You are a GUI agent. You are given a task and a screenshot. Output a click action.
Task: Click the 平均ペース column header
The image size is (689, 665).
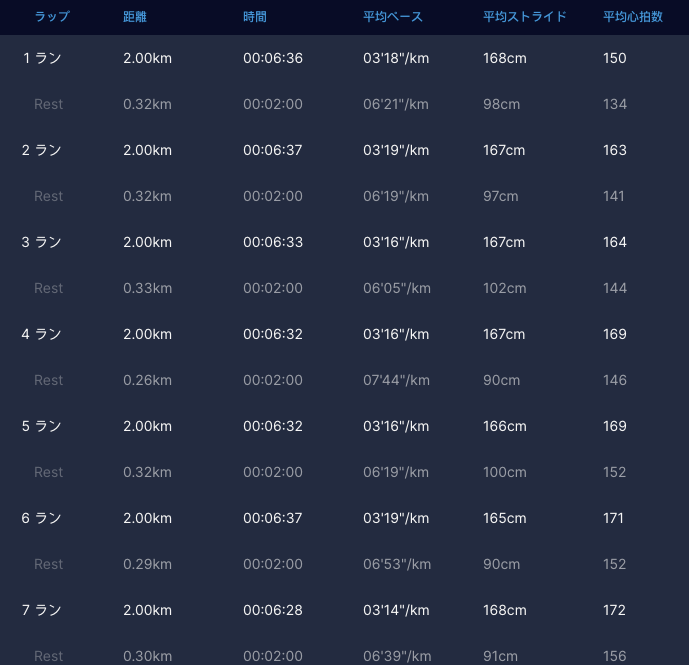[393, 17]
